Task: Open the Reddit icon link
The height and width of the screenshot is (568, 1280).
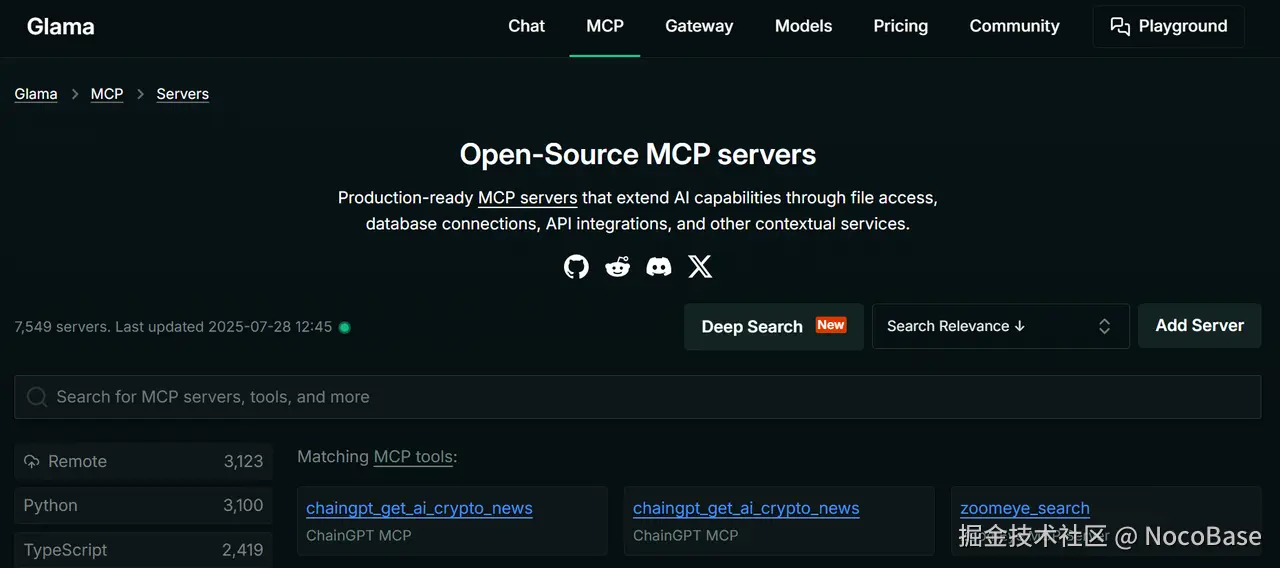Action: 618,266
